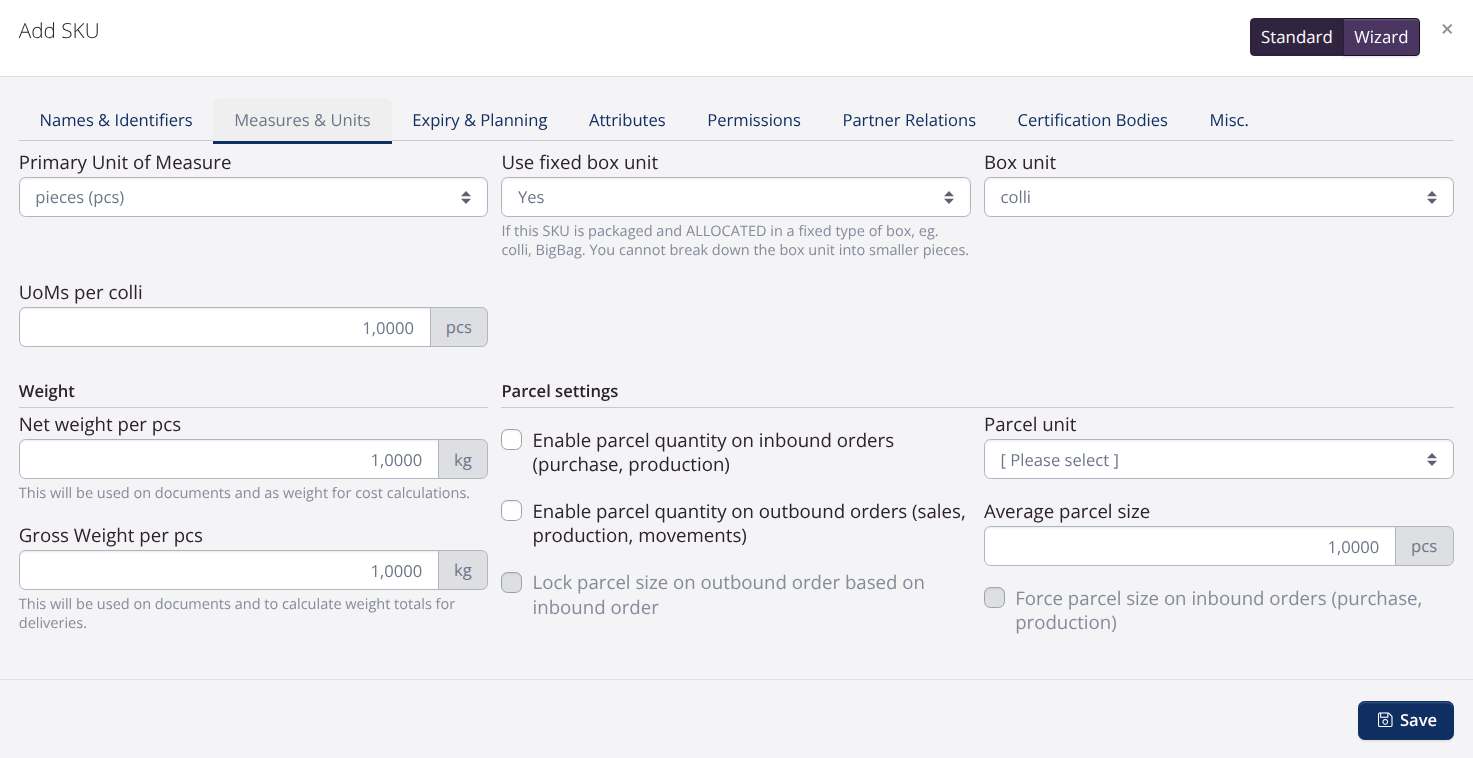Click the floppy disk icon on Save button
The image size is (1473, 758).
1384,720
